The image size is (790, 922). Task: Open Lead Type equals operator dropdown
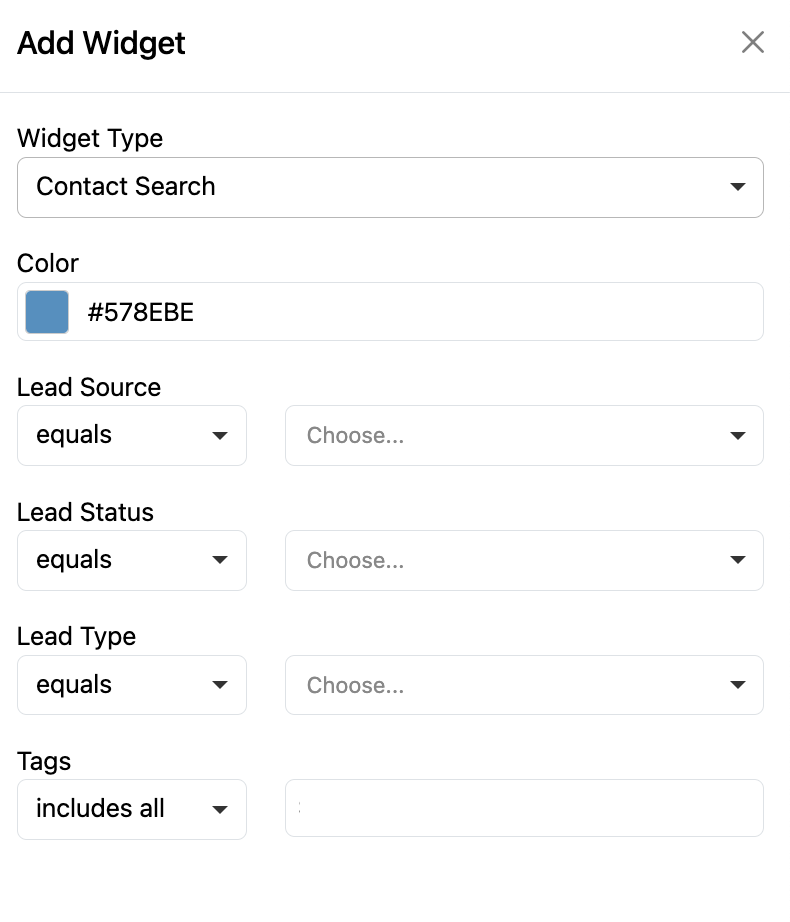pyautogui.click(x=131, y=685)
